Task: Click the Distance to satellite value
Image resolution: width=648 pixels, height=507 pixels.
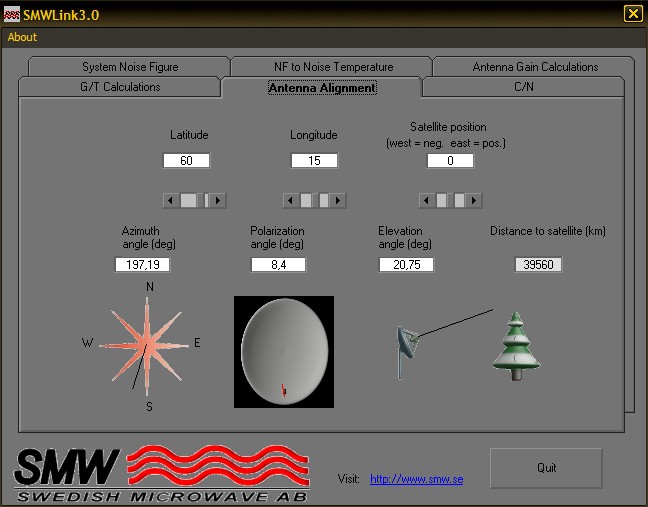Action: tap(538, 264)
